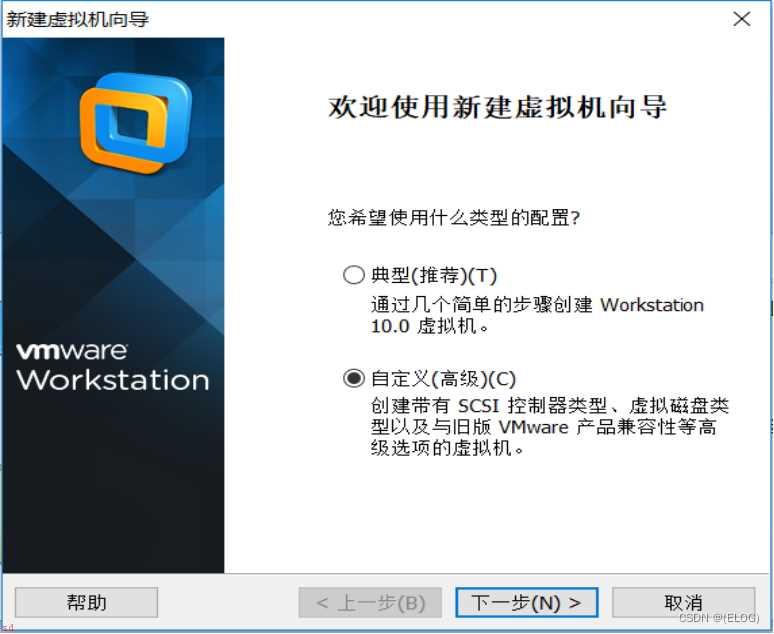
Task: Click the typical option Workstation 10.0 description
Action: click(x=537, y=315)
